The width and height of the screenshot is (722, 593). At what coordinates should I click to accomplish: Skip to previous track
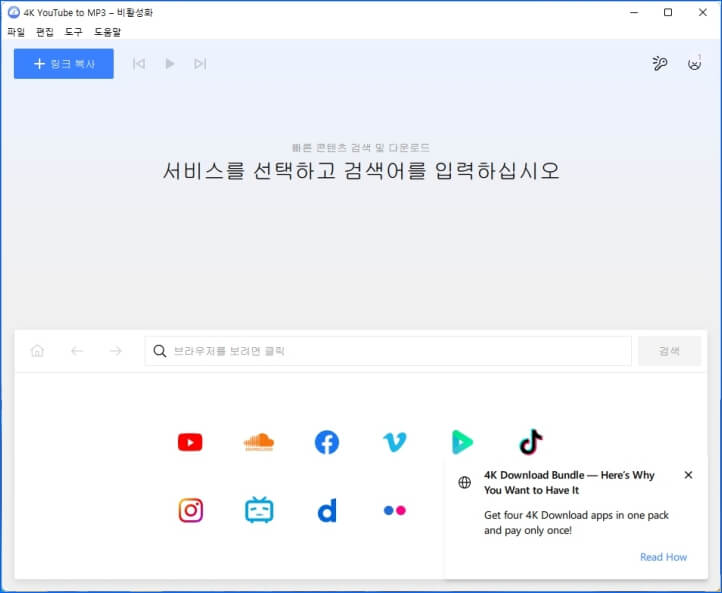[x=139, y=64]
